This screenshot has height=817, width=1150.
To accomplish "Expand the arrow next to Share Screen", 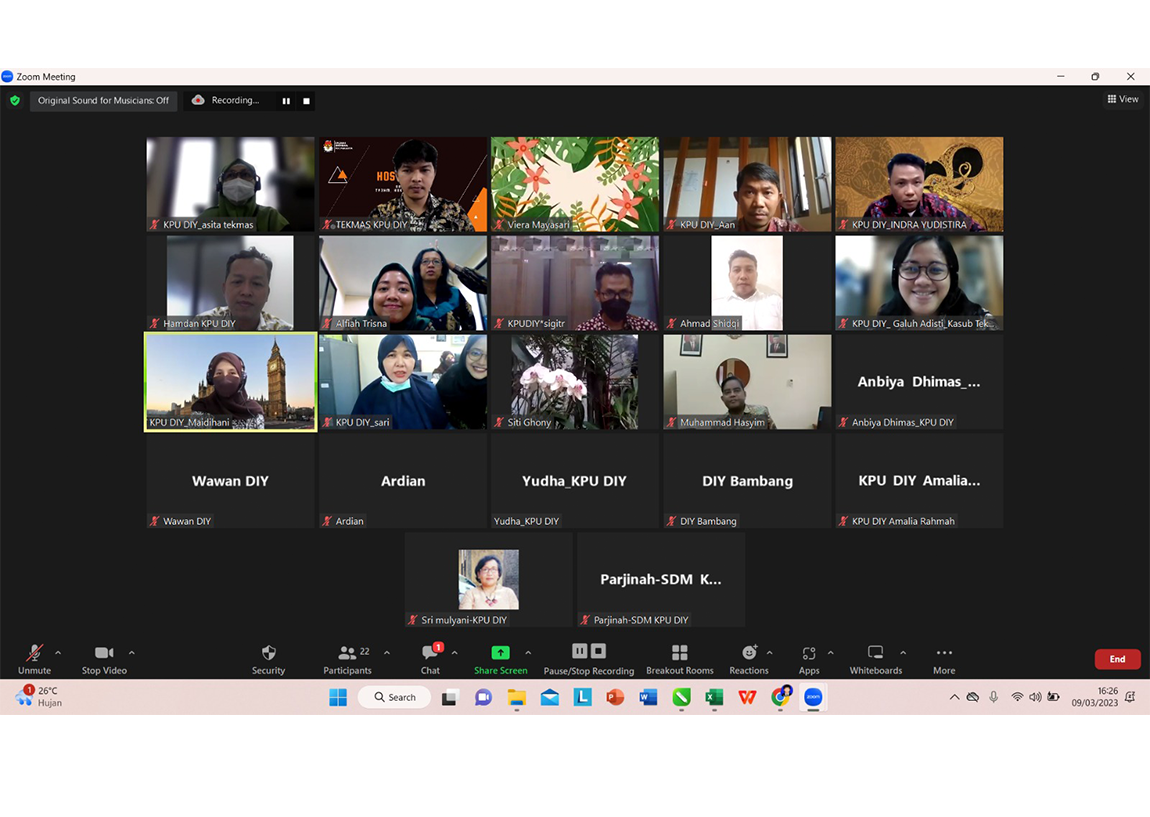I will [528, 653].
